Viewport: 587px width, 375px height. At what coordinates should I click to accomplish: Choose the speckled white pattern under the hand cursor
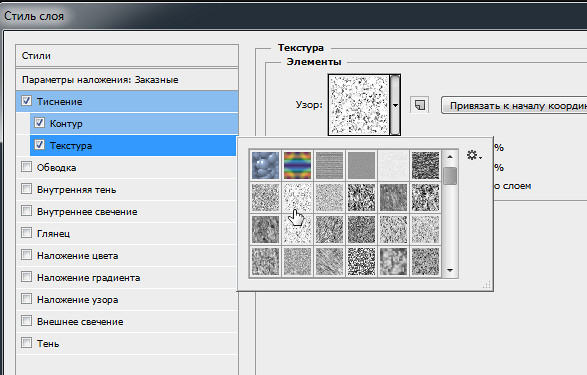coord(297,197)
